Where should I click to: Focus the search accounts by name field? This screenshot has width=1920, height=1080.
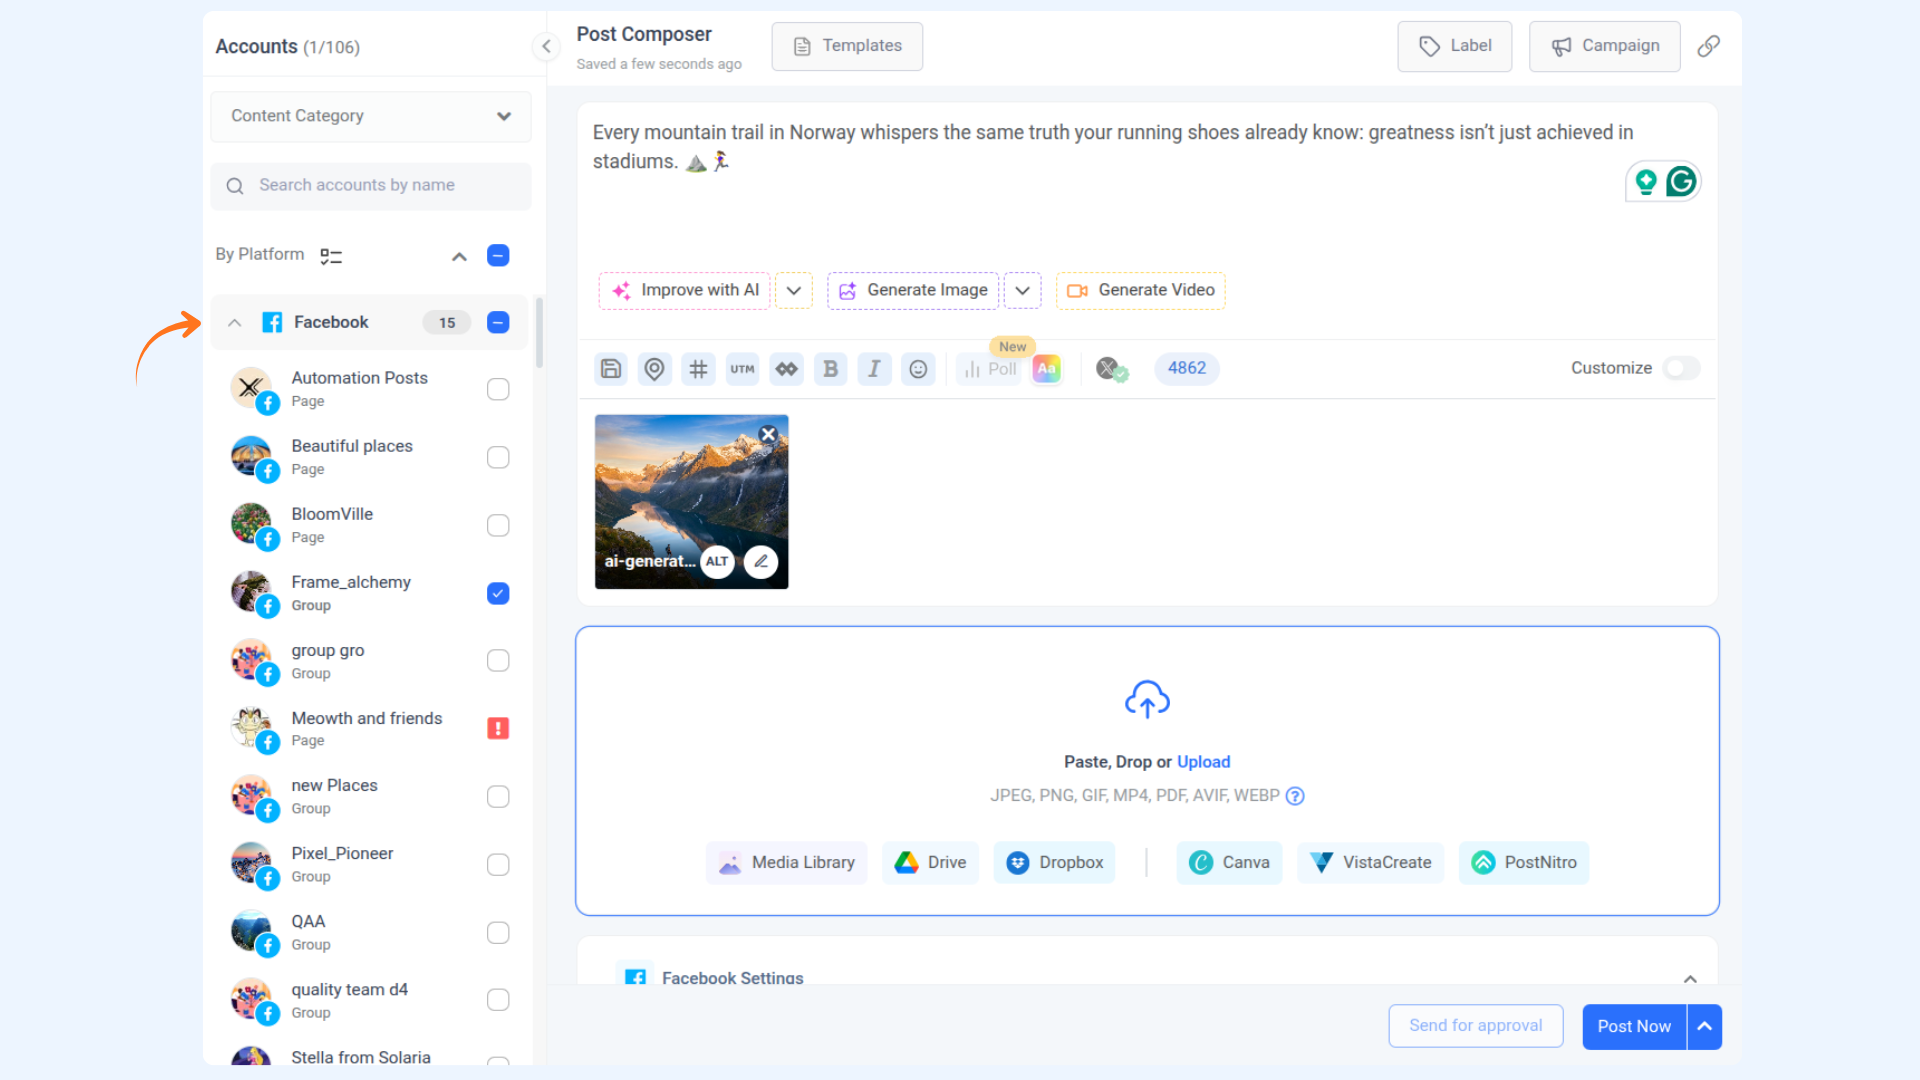coord(371,185)
